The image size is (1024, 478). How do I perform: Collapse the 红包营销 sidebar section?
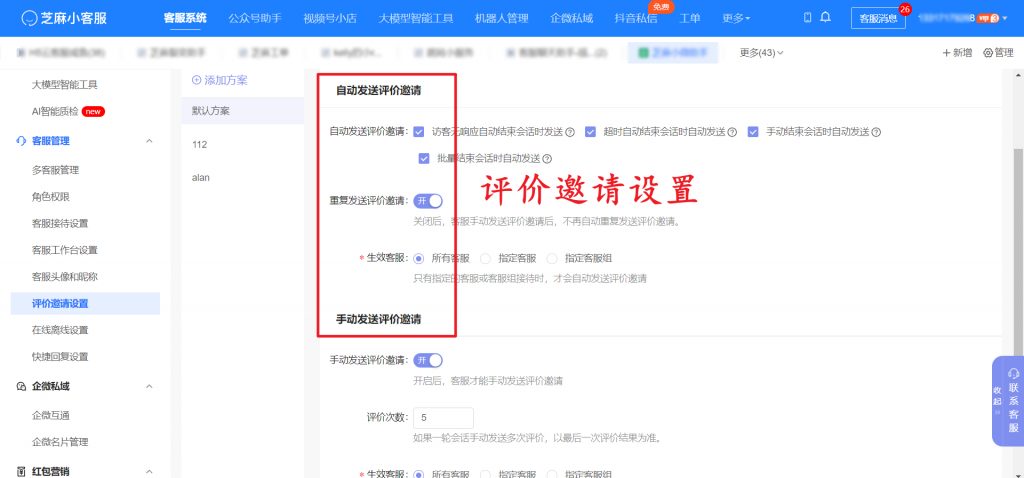pyautogui.click(x=149, y=471)
